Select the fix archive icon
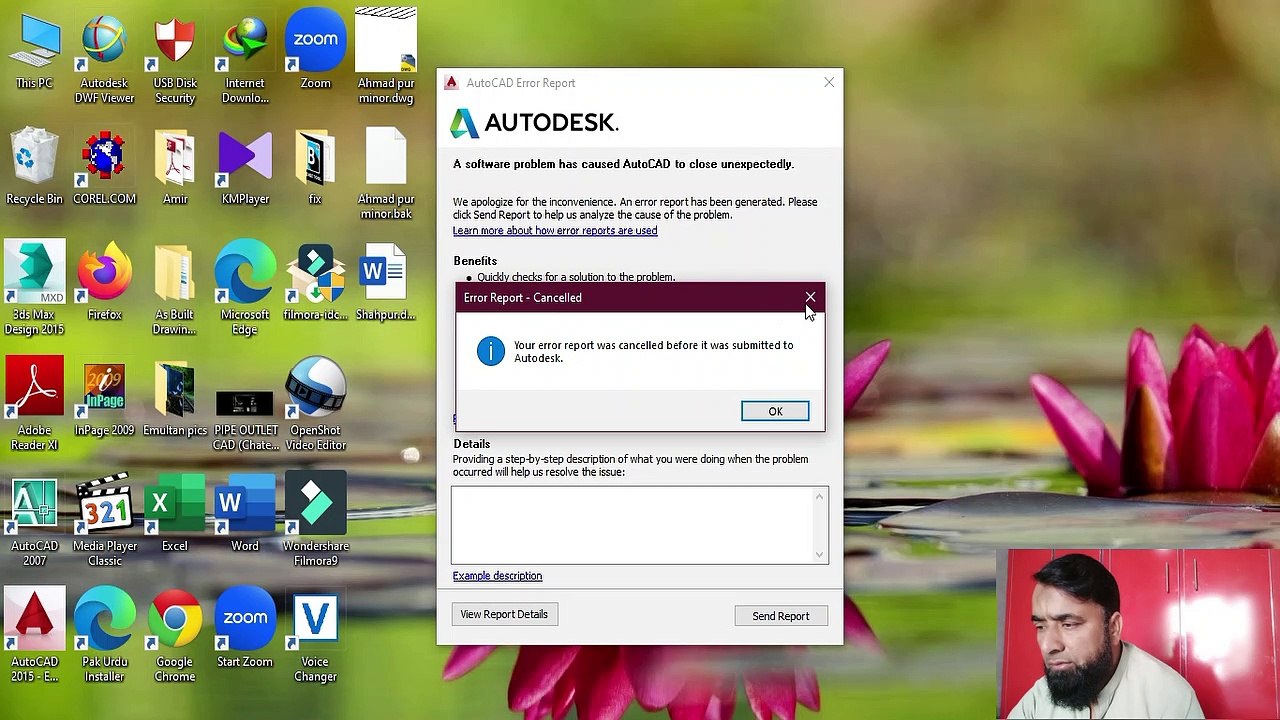The image size is (1280, 720). click(x=315, y=167)
